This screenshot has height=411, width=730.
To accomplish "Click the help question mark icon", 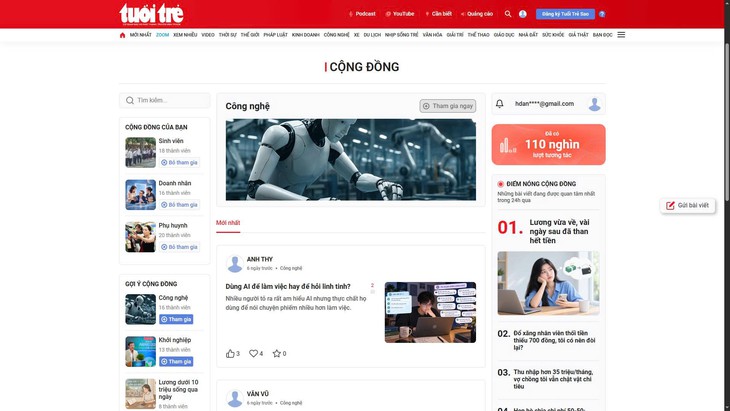I will tap(602, 14).
